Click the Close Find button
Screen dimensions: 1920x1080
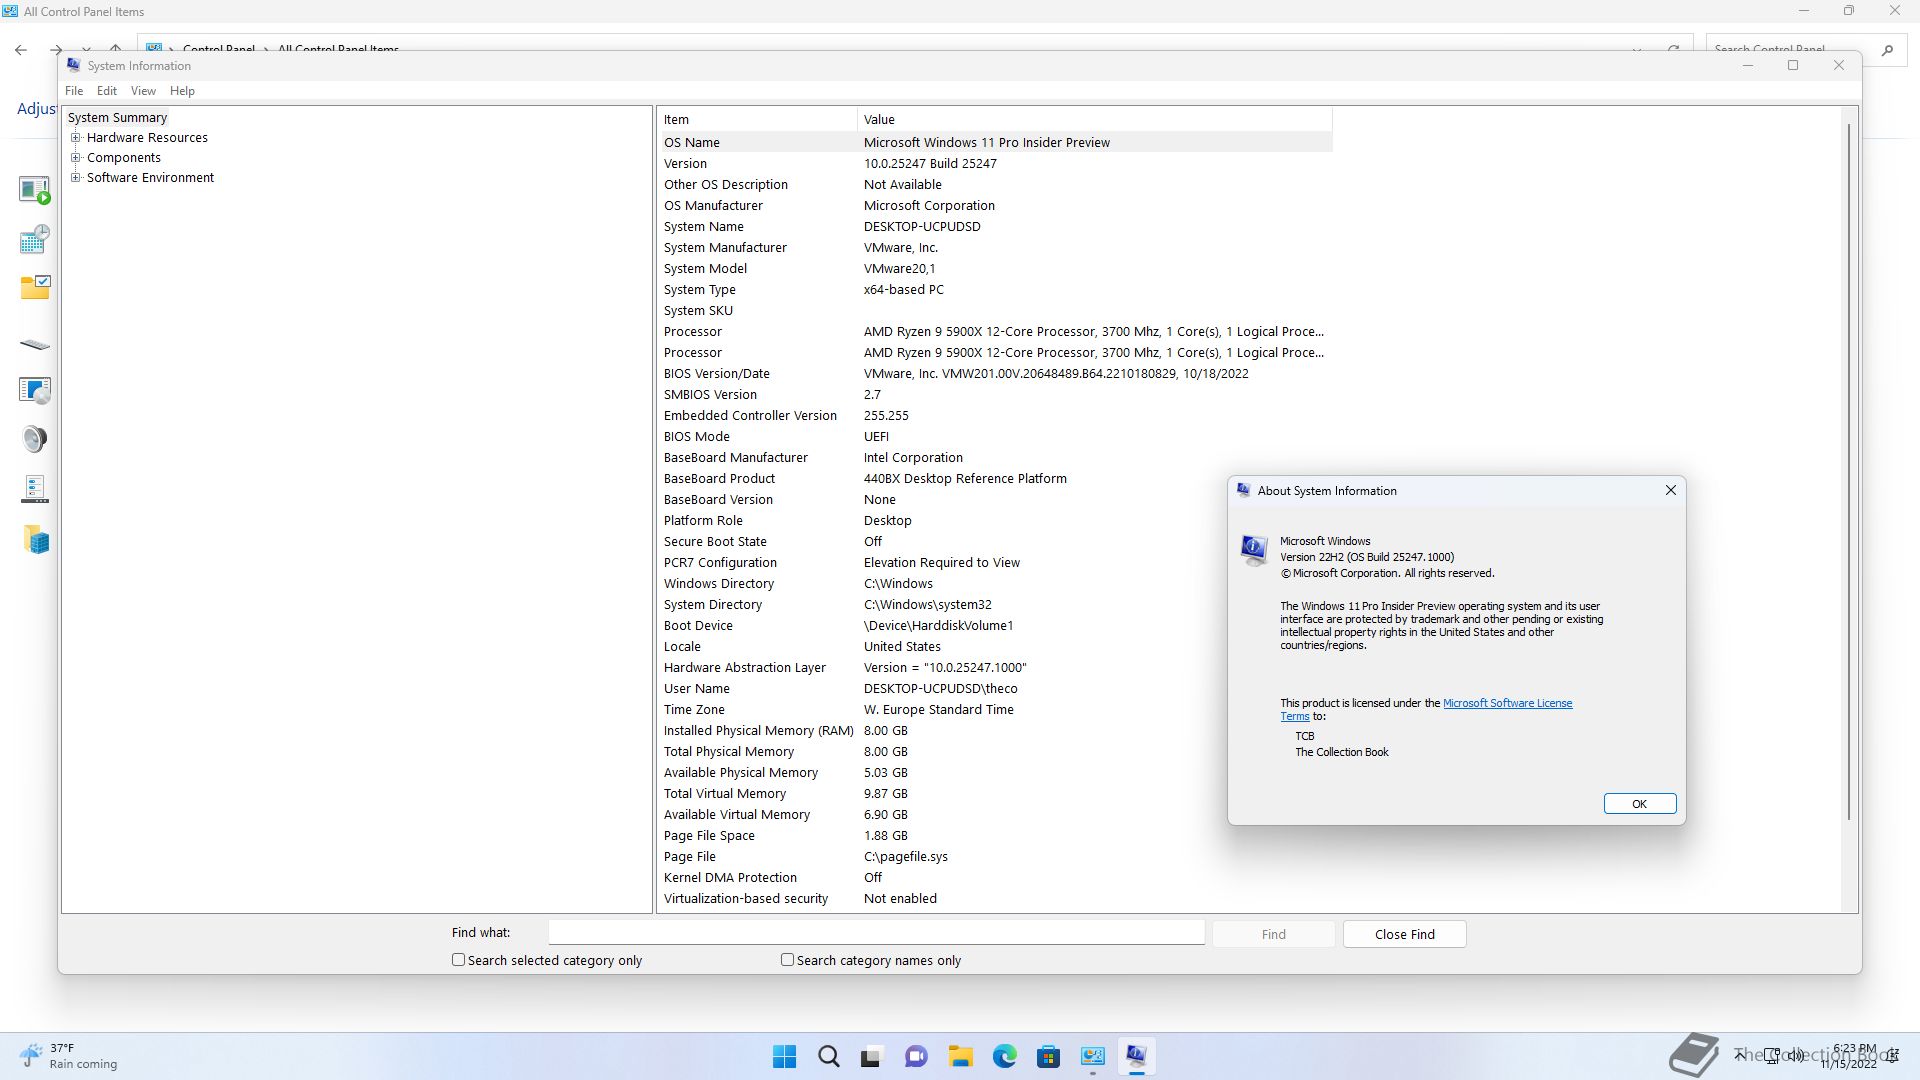(1404, 934)
